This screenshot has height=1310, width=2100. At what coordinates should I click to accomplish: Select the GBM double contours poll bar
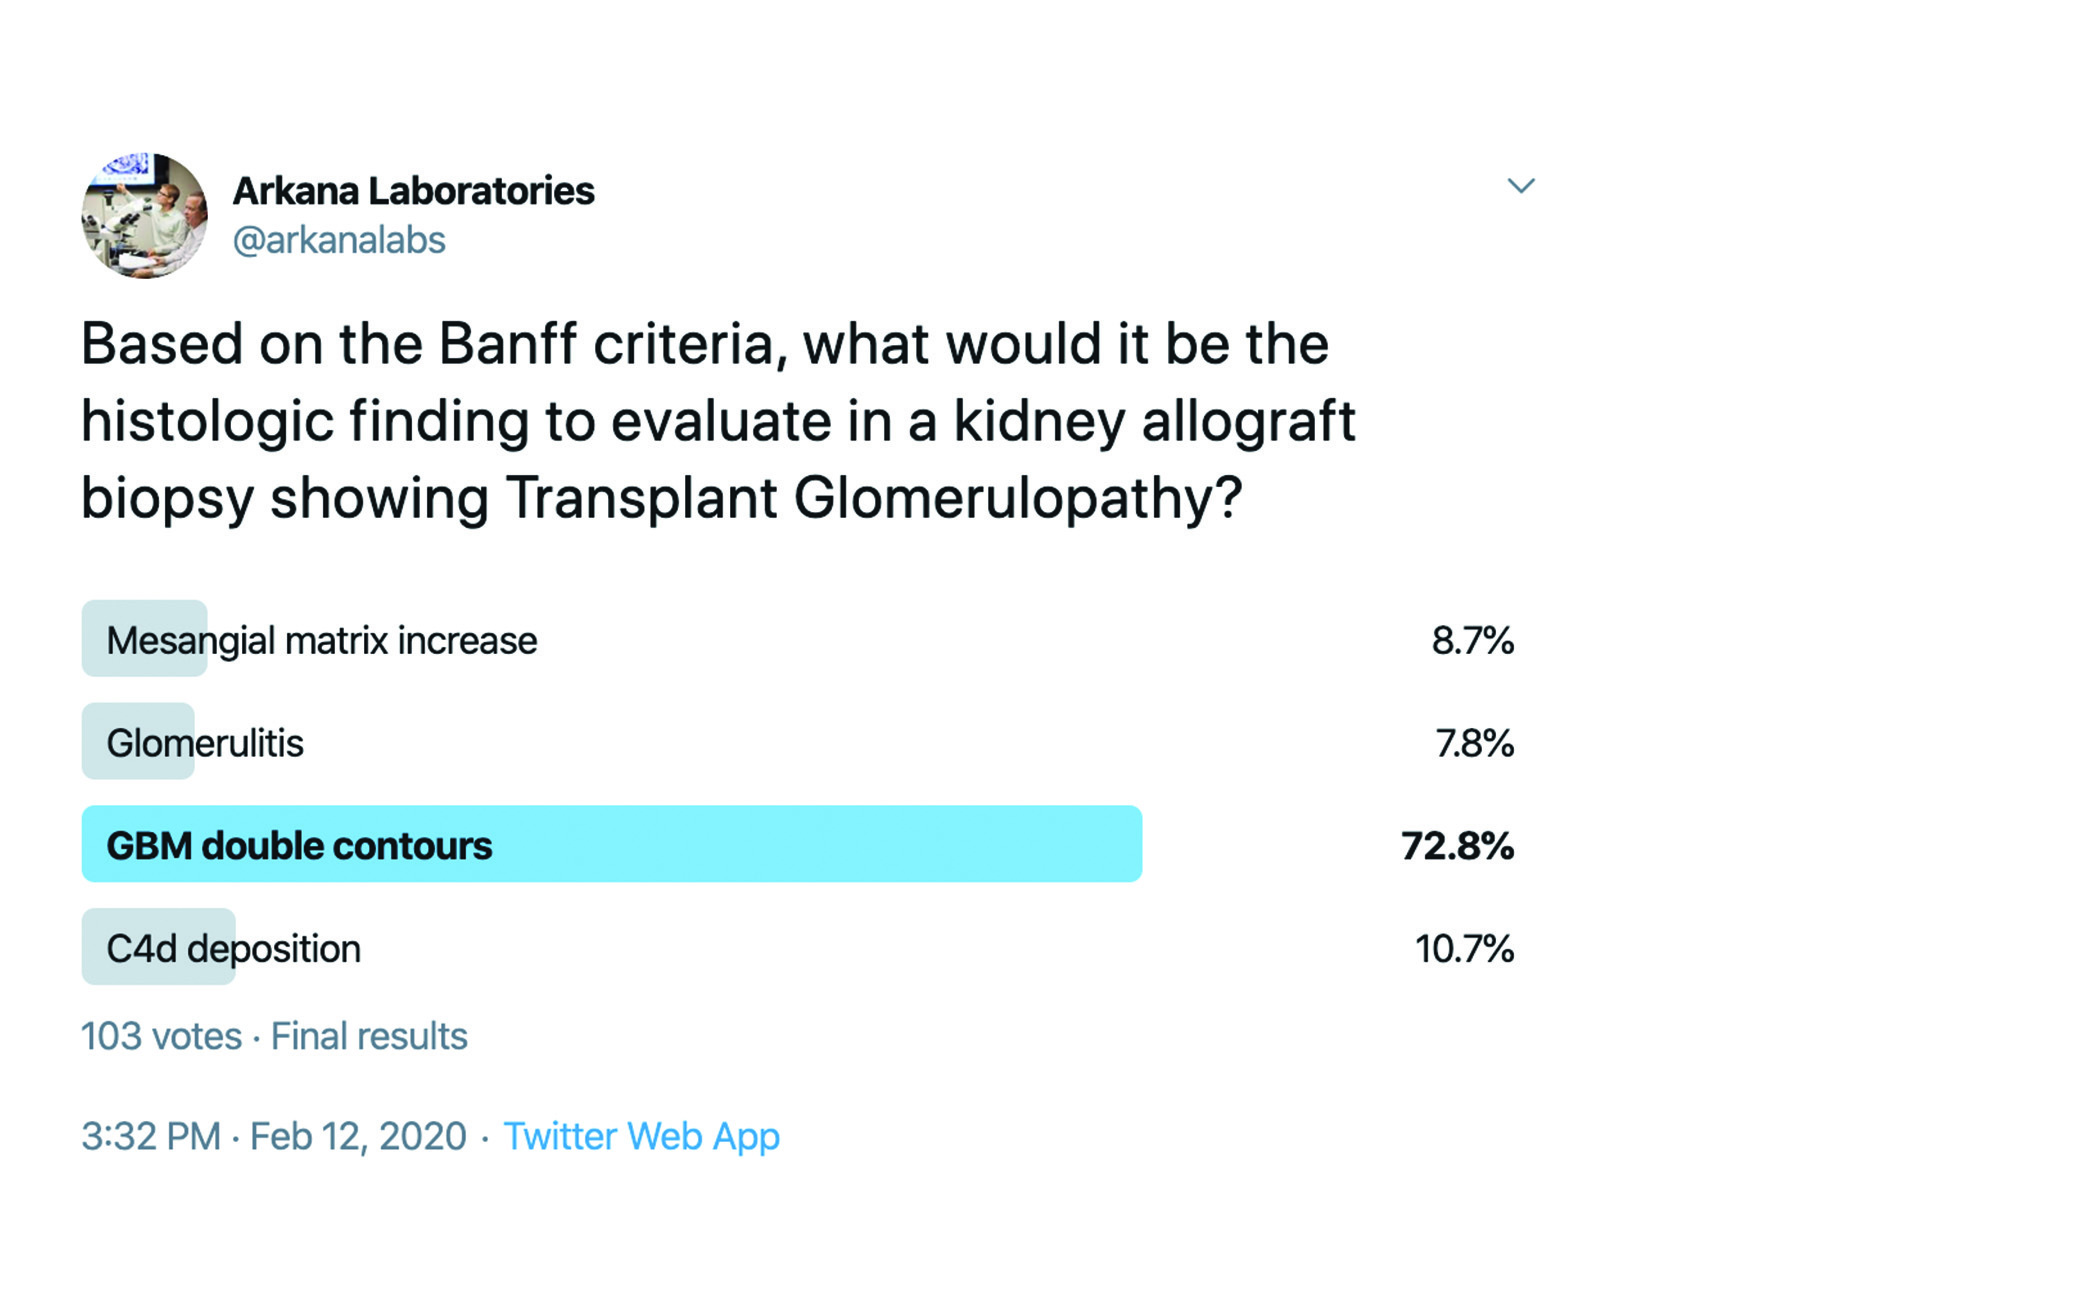coord(611,844)
